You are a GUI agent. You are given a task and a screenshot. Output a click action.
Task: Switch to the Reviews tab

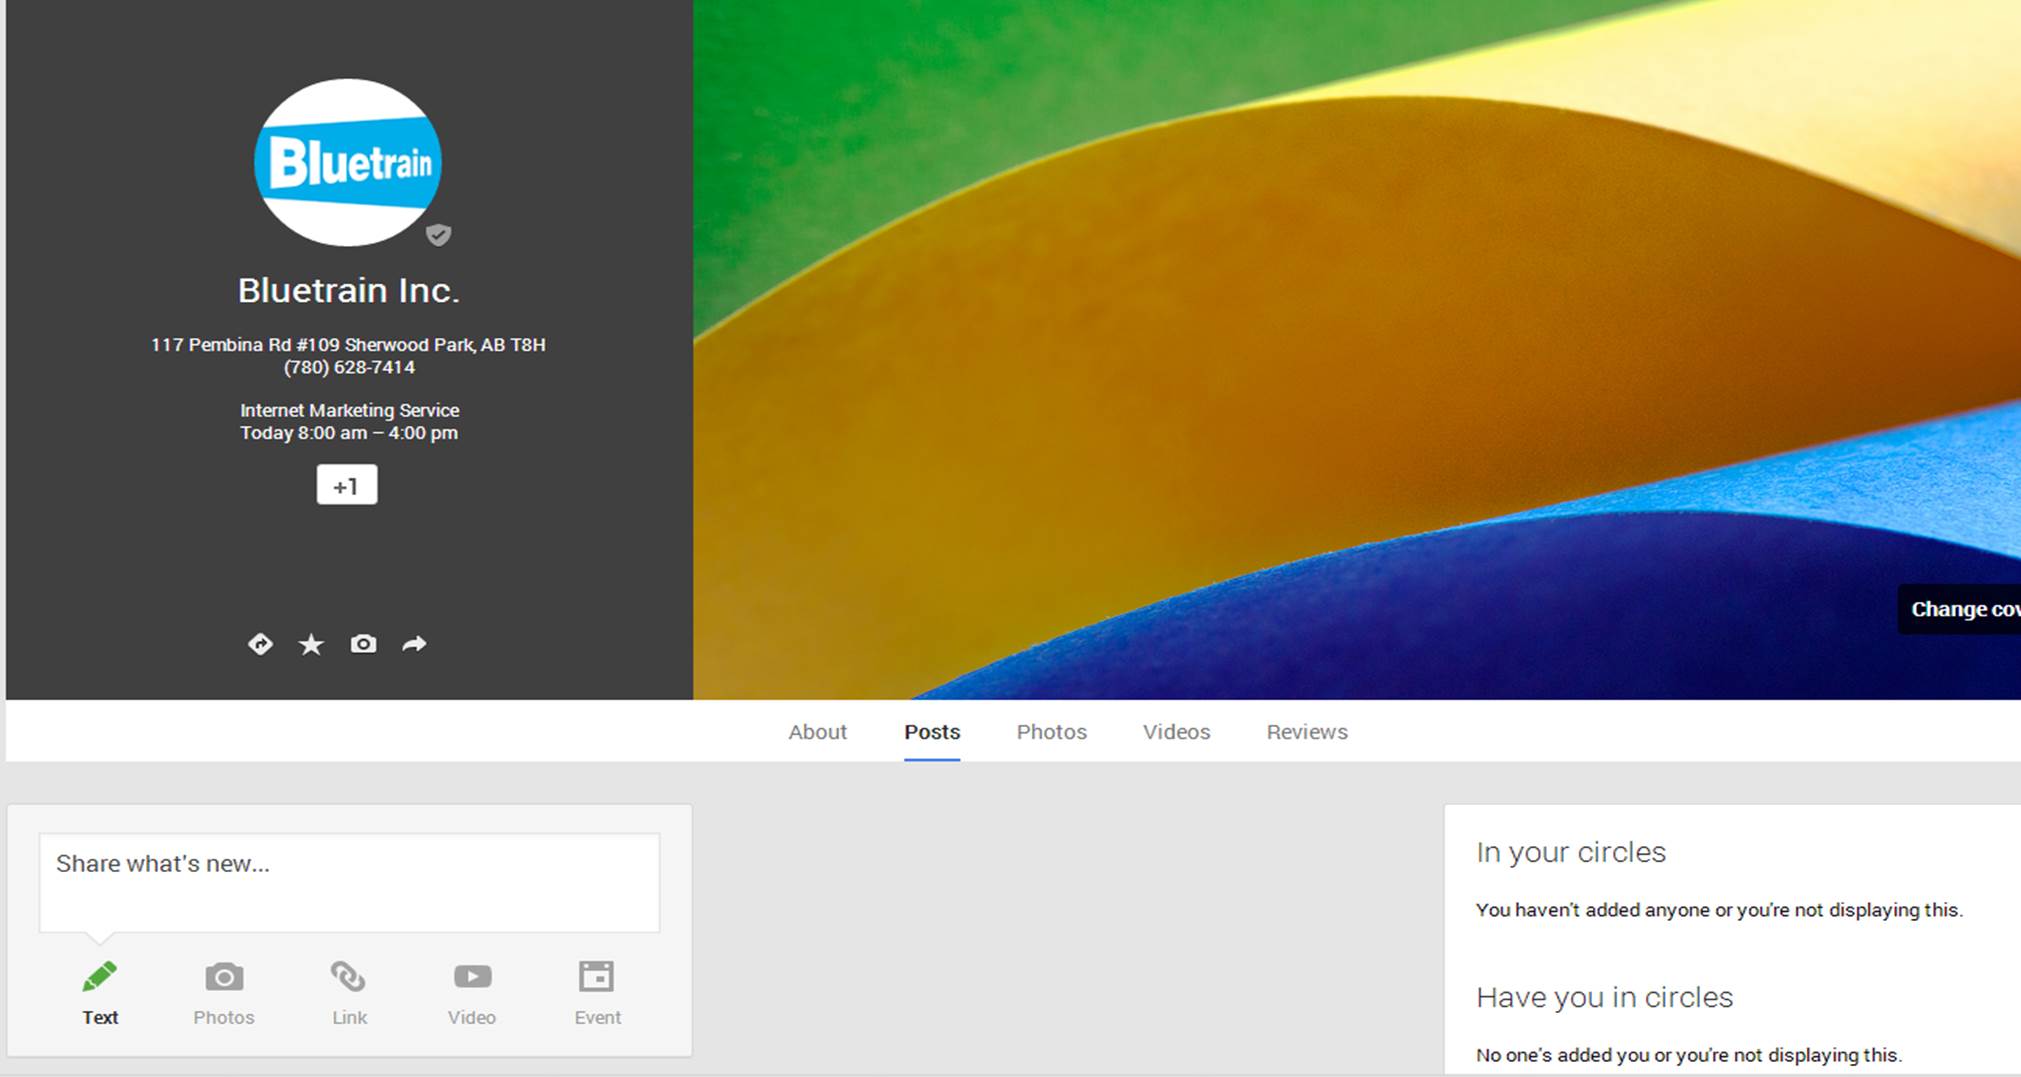[1307, 732]
